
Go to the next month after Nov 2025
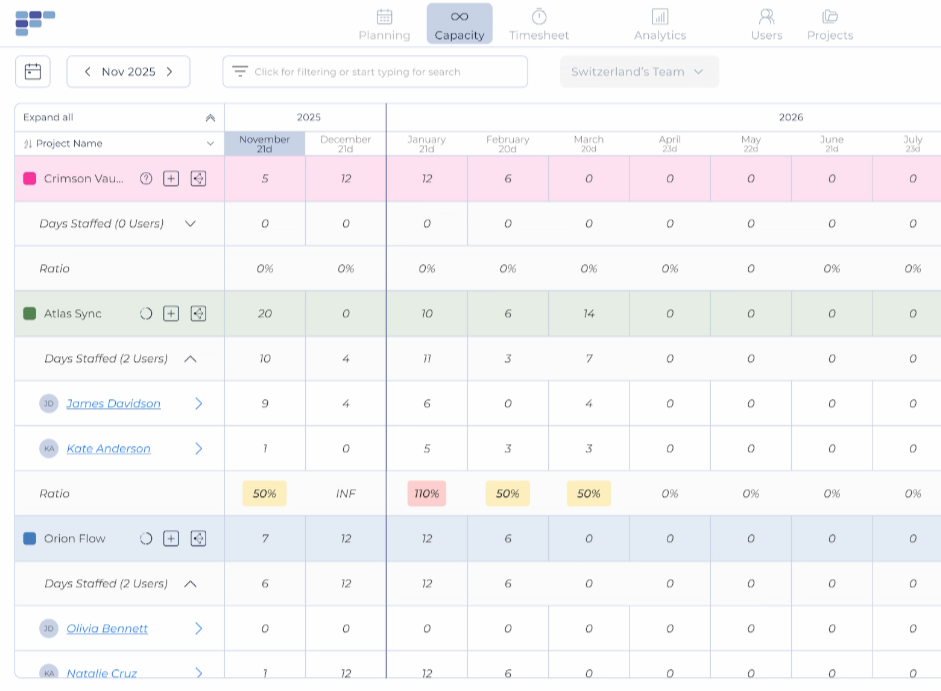coord(170,72)
